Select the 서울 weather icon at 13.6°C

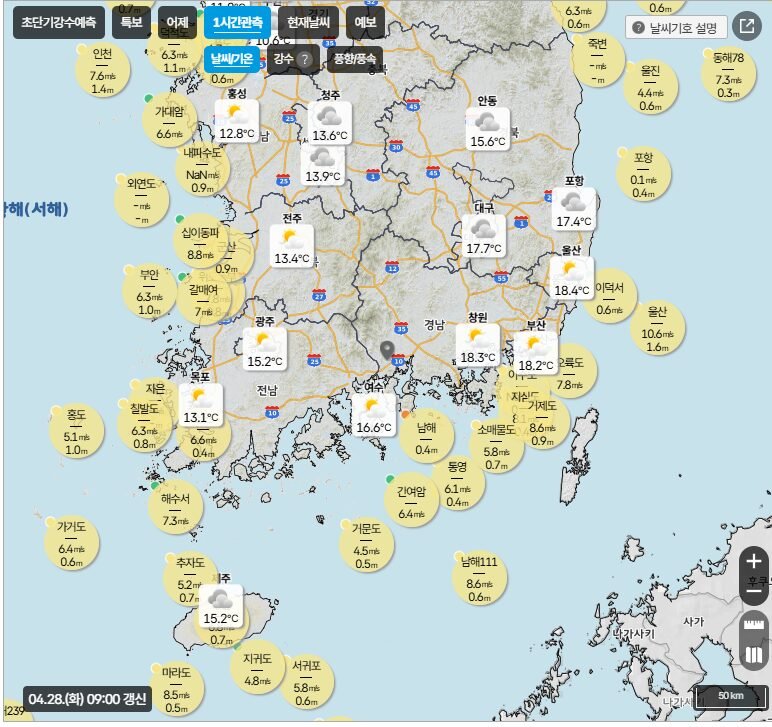(330, 121)
